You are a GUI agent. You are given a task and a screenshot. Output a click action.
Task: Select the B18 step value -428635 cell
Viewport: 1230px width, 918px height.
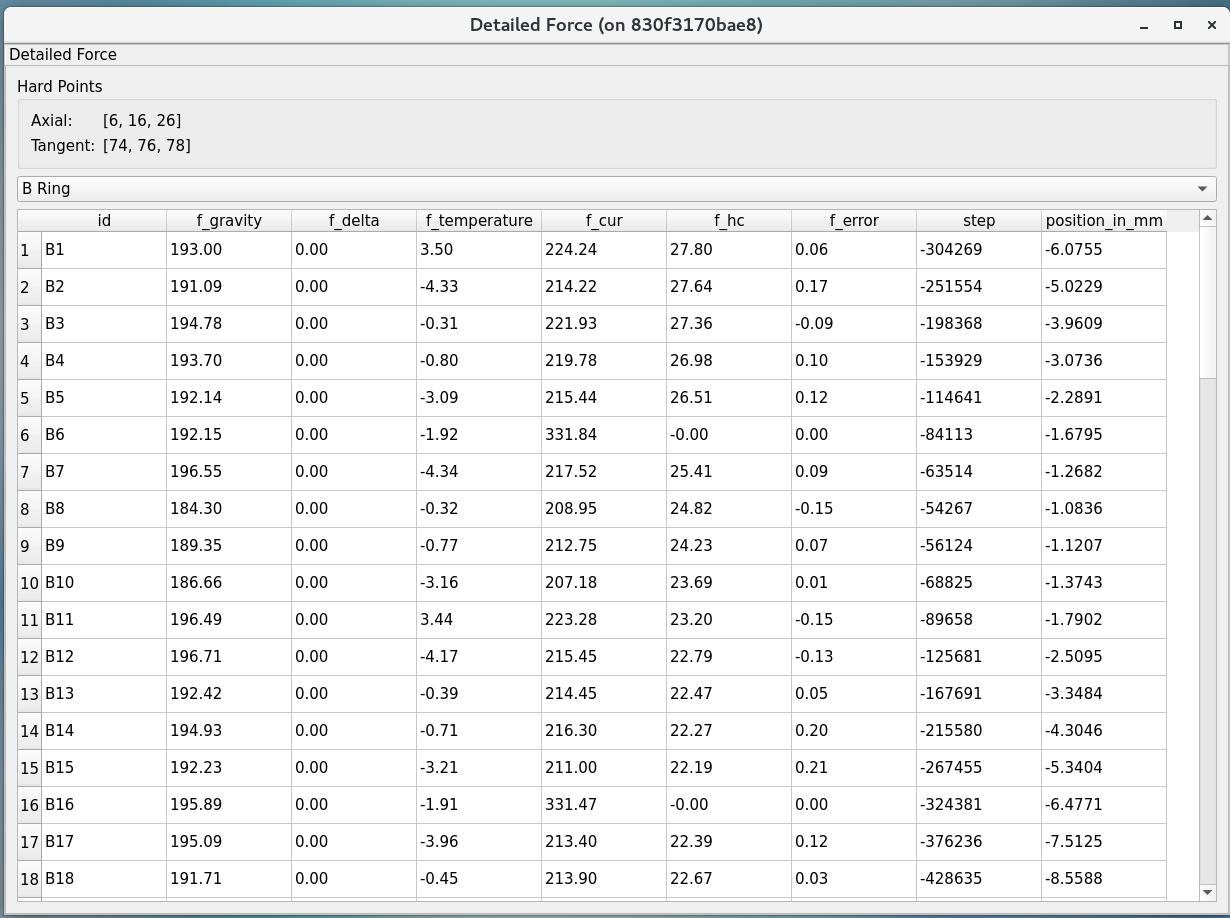[x=979, y=879]
